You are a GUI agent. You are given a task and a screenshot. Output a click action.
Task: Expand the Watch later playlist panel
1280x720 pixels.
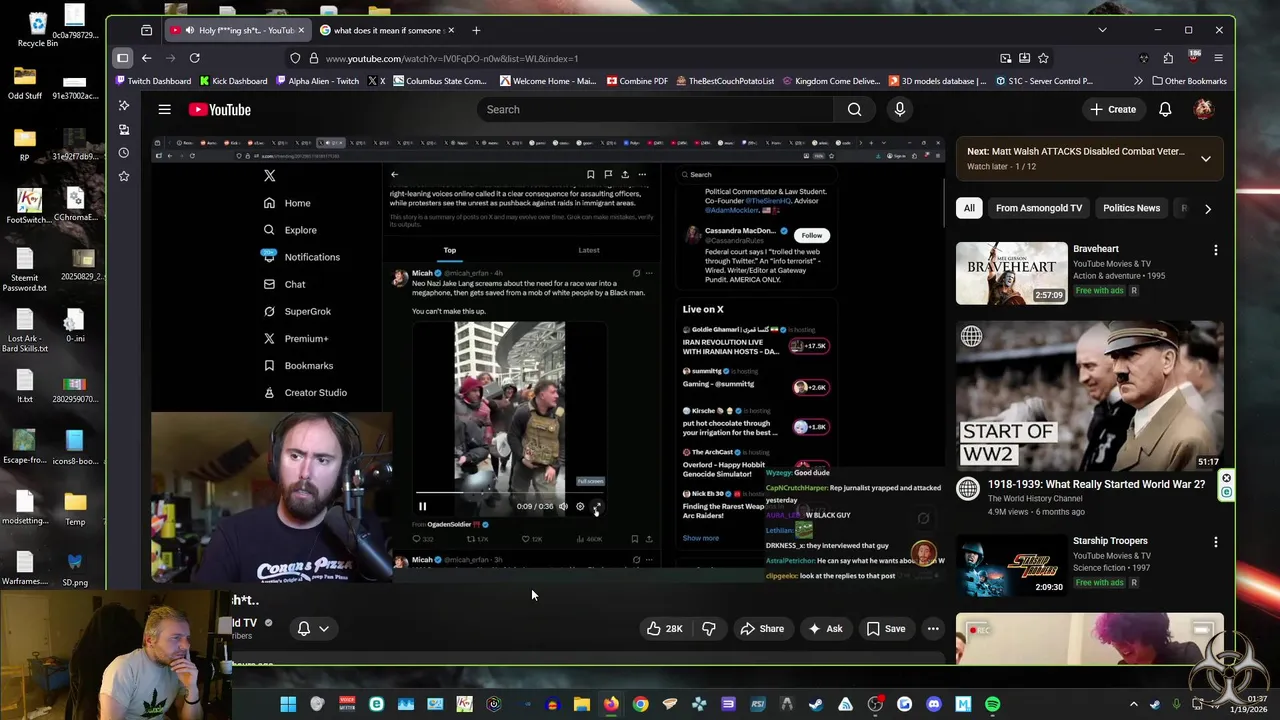(1206, 159)
